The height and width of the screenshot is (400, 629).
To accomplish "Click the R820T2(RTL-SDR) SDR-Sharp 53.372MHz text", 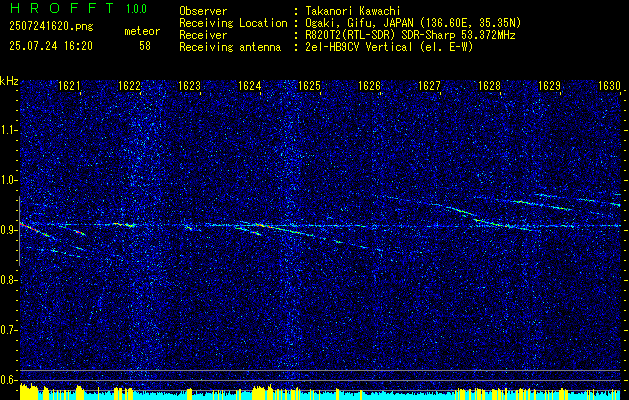I will coord(410,35).
